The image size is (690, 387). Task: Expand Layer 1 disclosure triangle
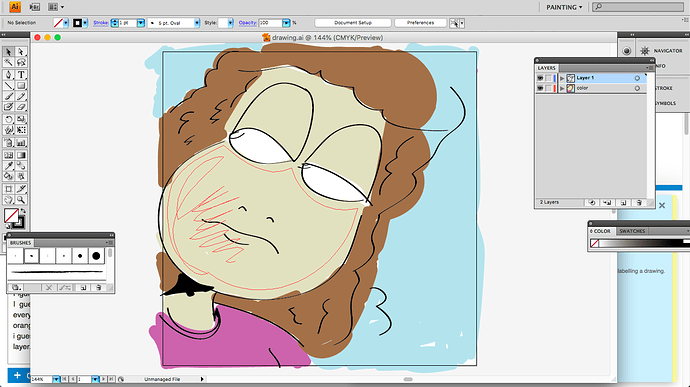(x=562, y=78)
